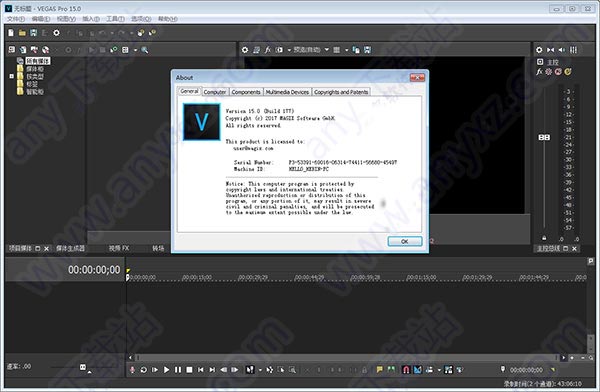Screen dimensions: 600x392
Task: Toggle the enable snapping magnet icon
Action: click(x=406, y=369)
